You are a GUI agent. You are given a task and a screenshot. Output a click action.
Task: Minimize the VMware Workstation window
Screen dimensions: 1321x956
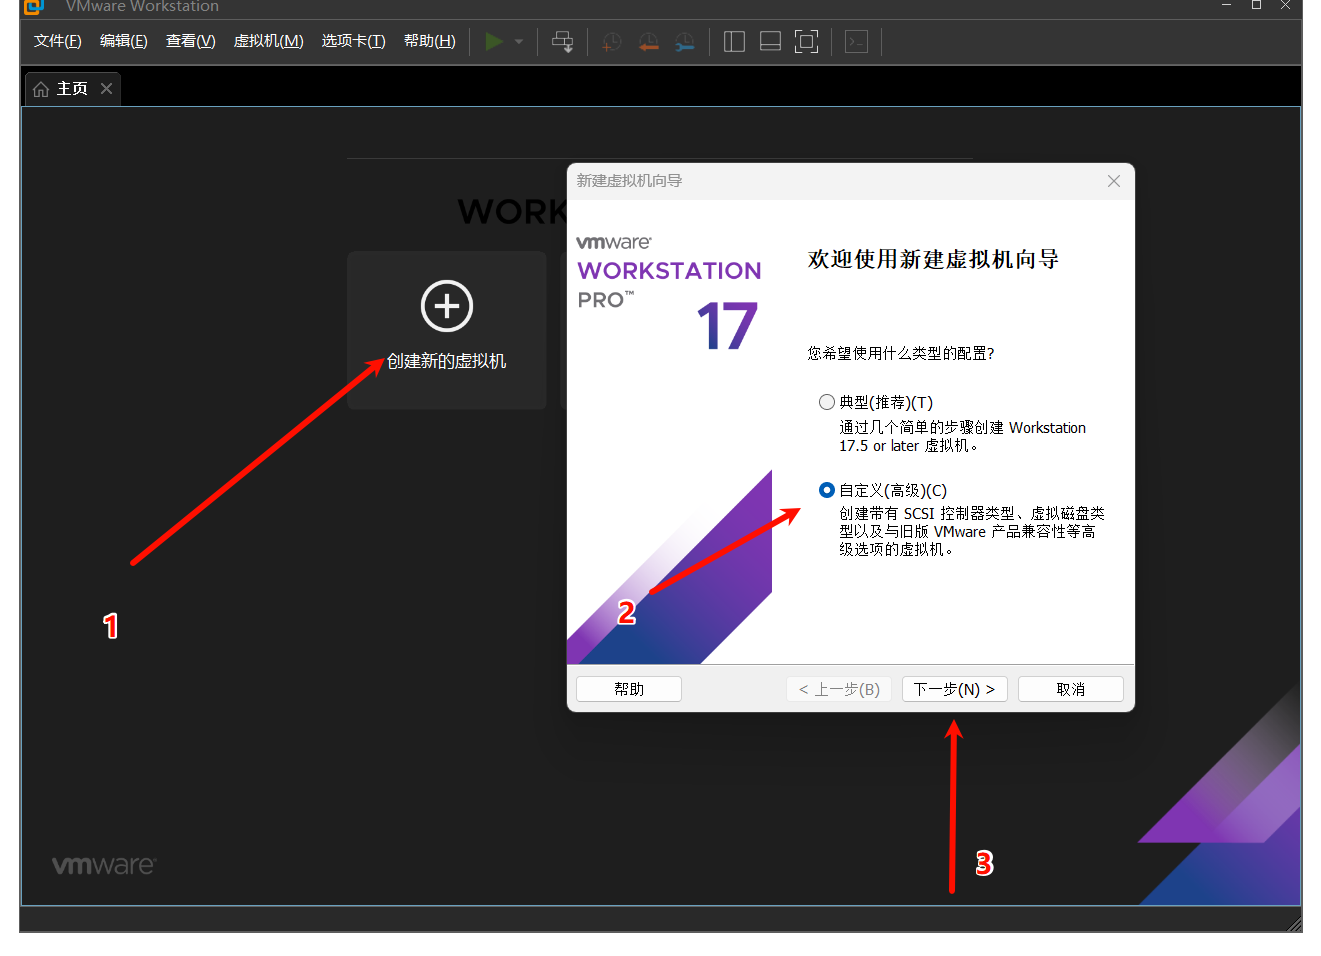tap(1226, 5)
